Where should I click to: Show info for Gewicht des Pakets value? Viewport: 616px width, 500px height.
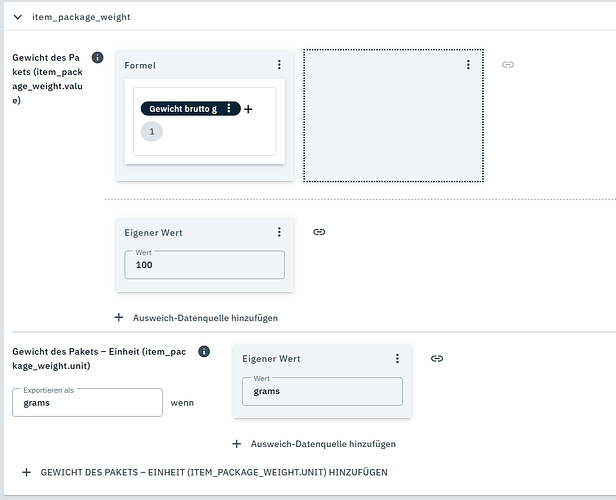pos(97,58)
